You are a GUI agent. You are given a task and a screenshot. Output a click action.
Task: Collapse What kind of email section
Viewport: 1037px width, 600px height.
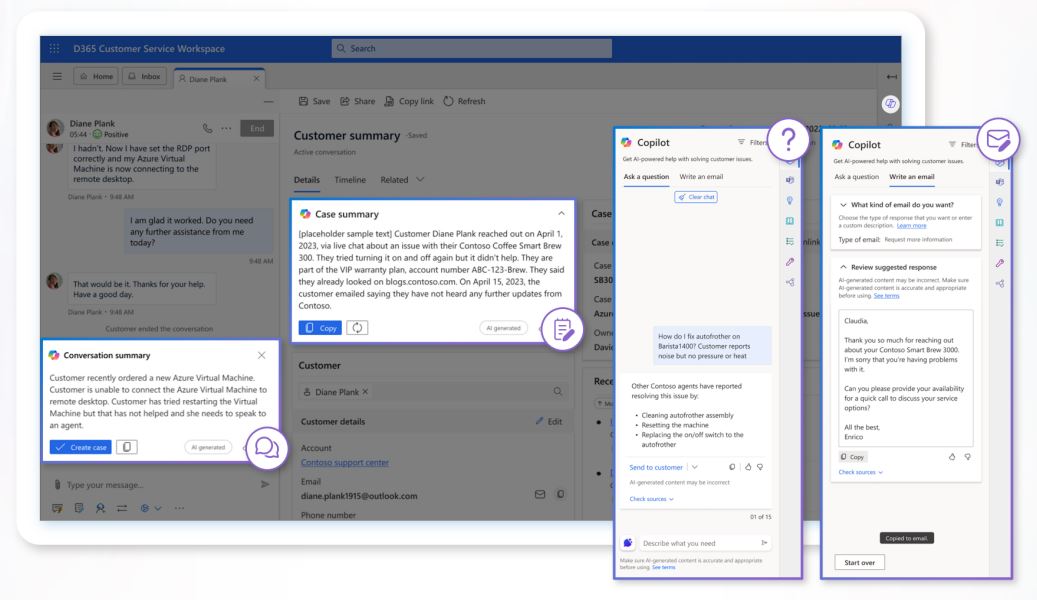coord(843,204)
